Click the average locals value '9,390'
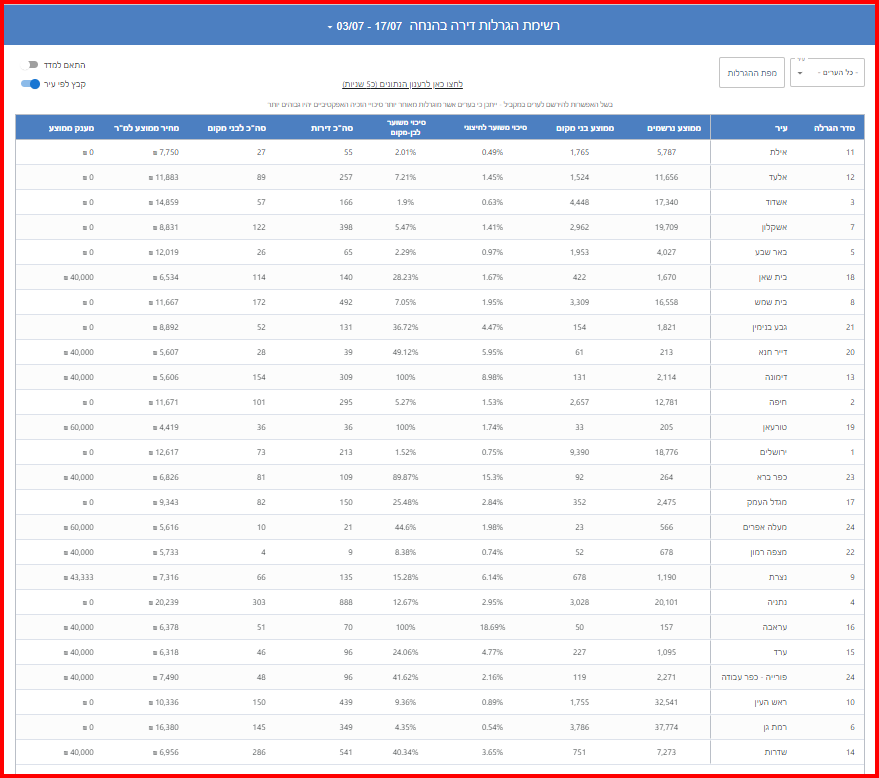This screenshot has width=879, height=778. (579, 452)
